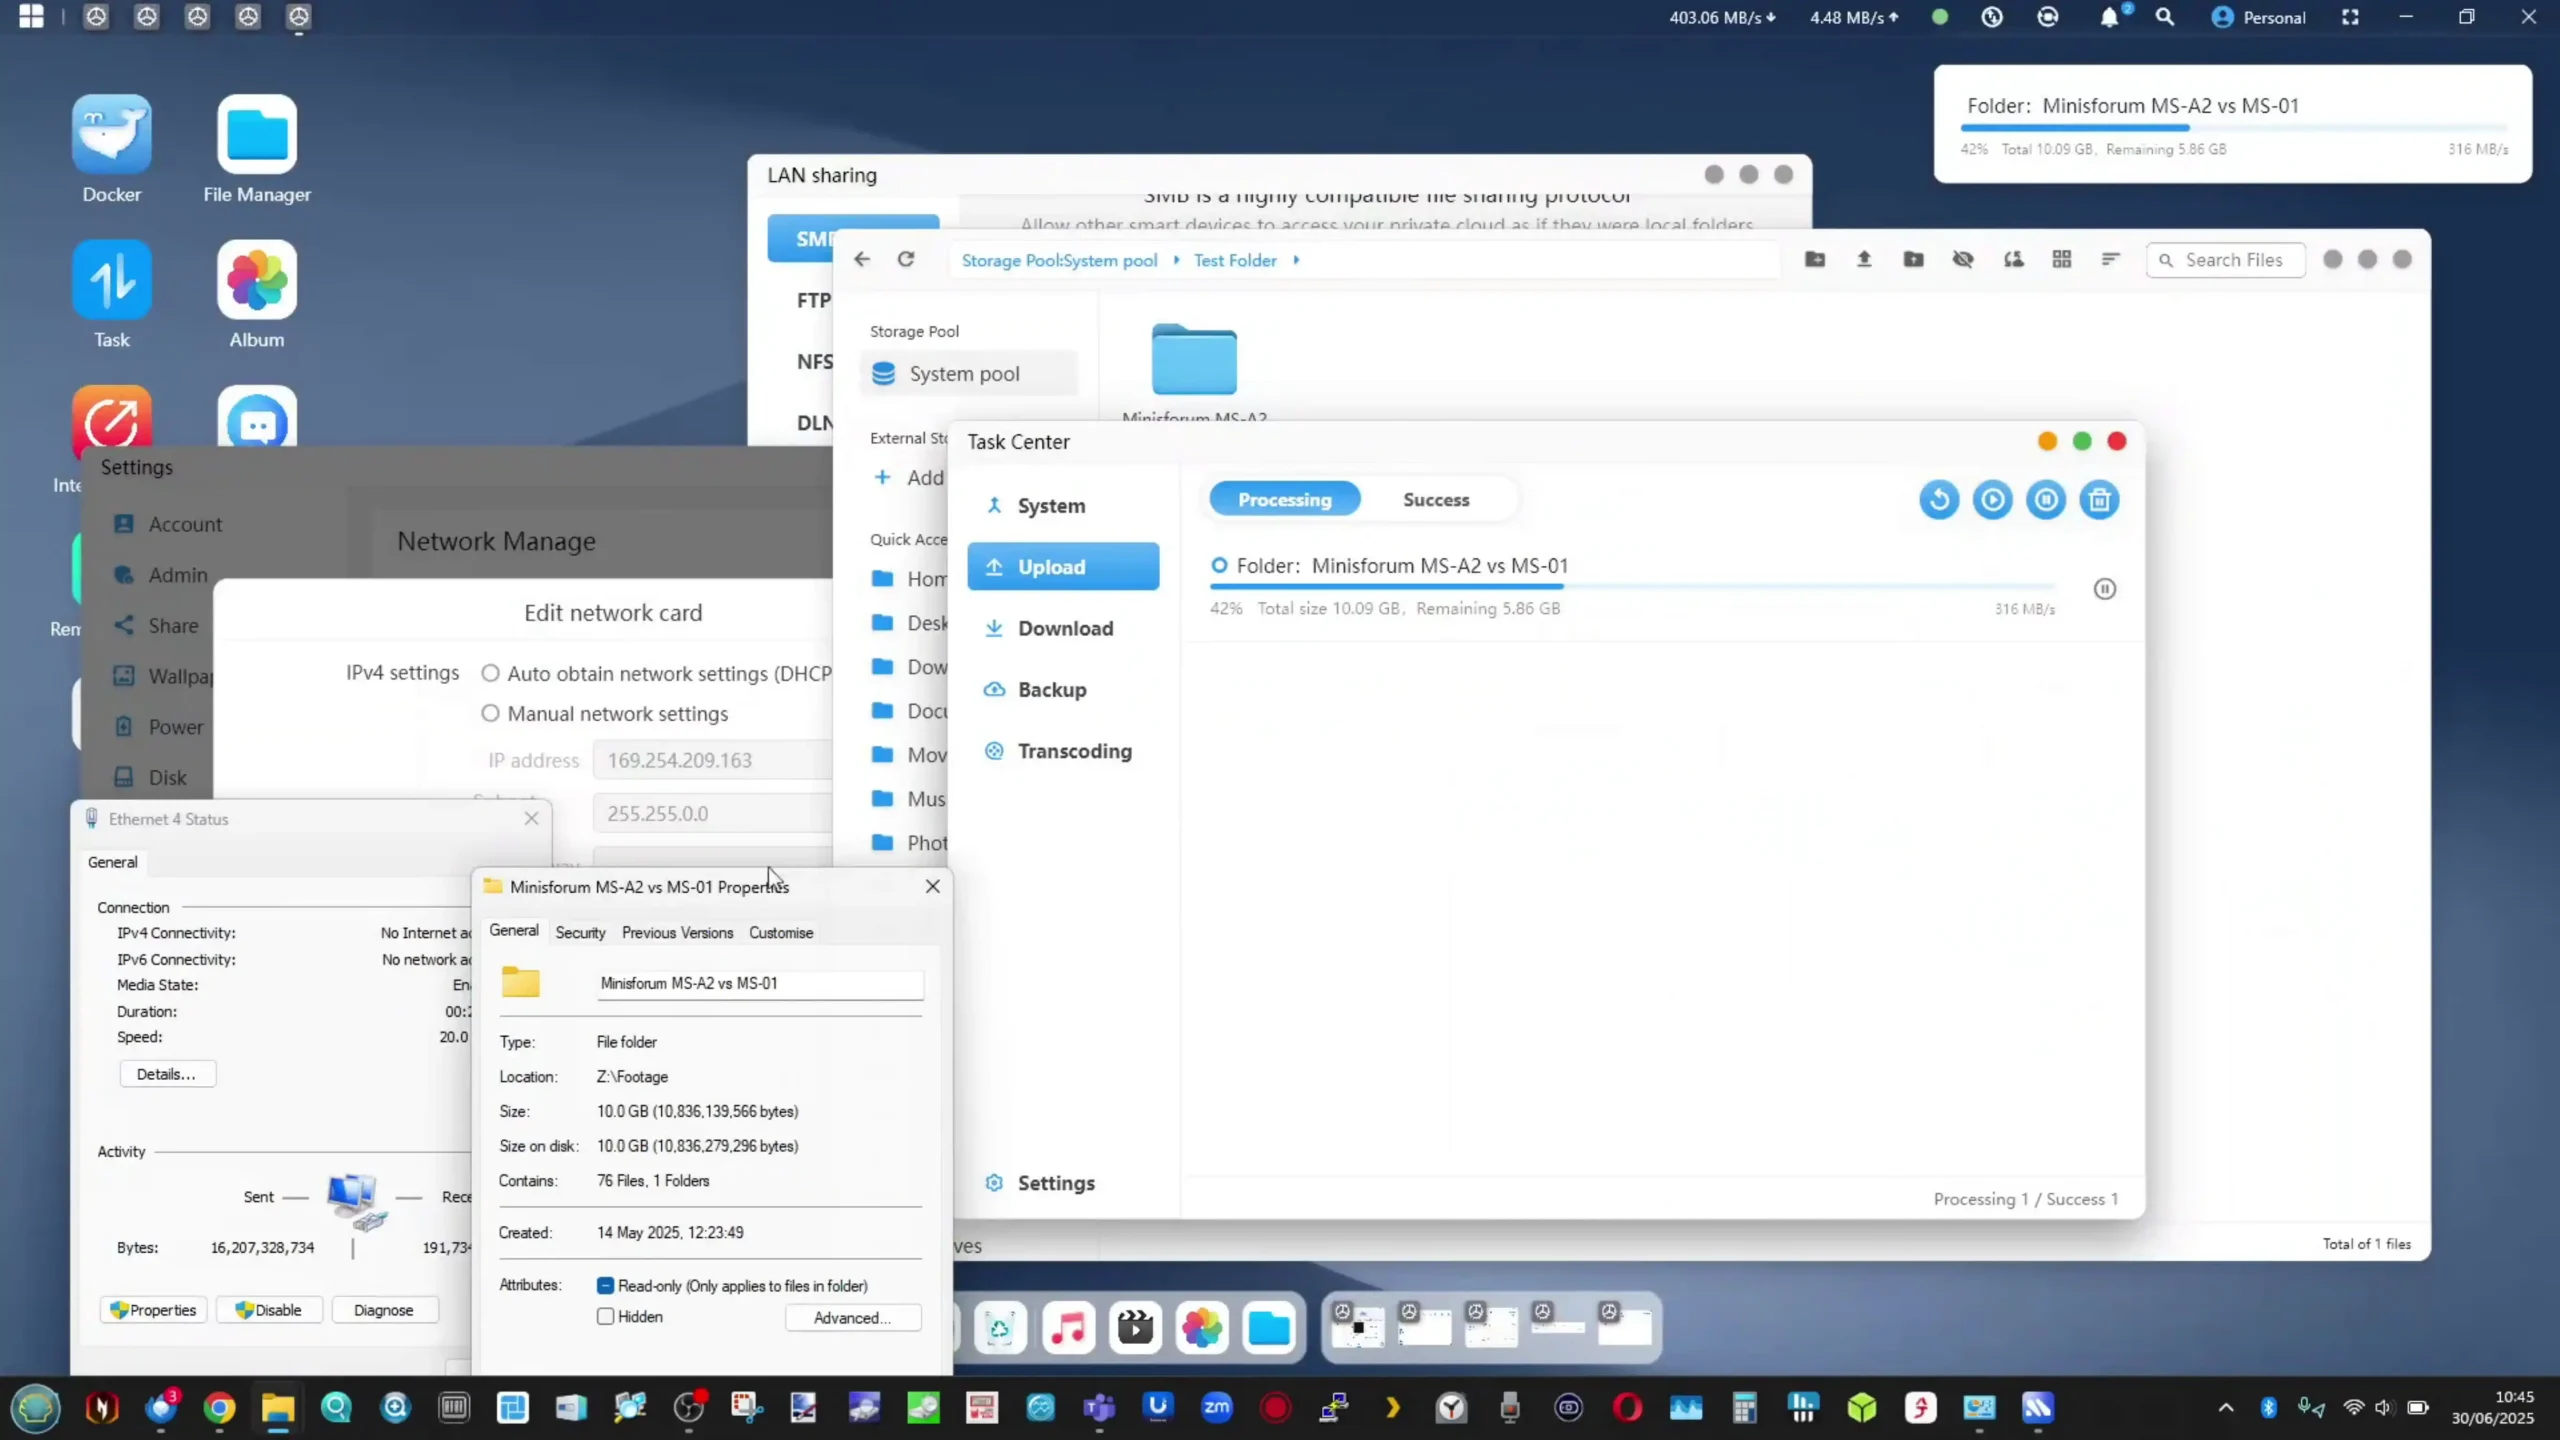Select Upload in Task Center sidebar

[x=1063, y=567]
